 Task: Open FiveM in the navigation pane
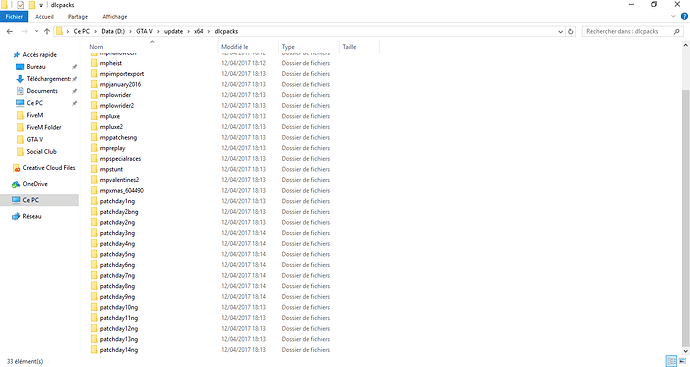[35, 115]
